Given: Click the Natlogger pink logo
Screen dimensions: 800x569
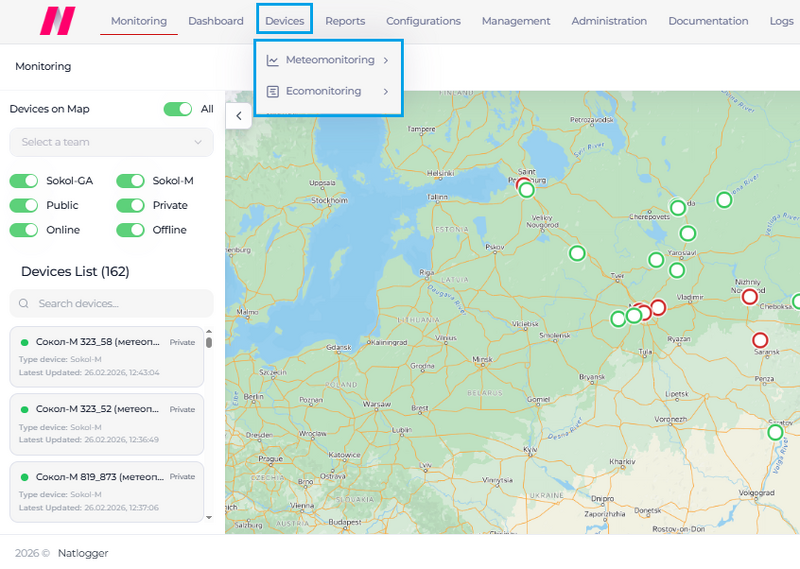Looking at the screenshot, I should coord(58,20).
